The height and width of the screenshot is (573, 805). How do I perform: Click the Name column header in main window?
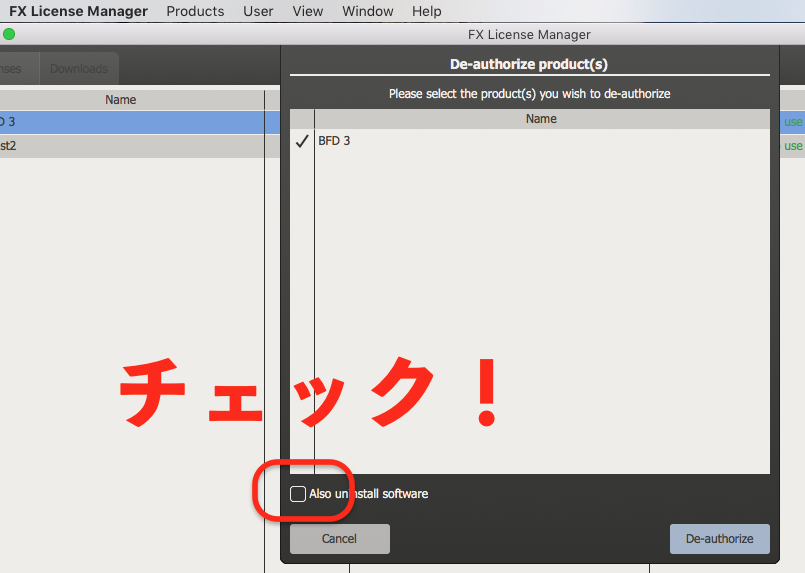(x=121, y=100)
